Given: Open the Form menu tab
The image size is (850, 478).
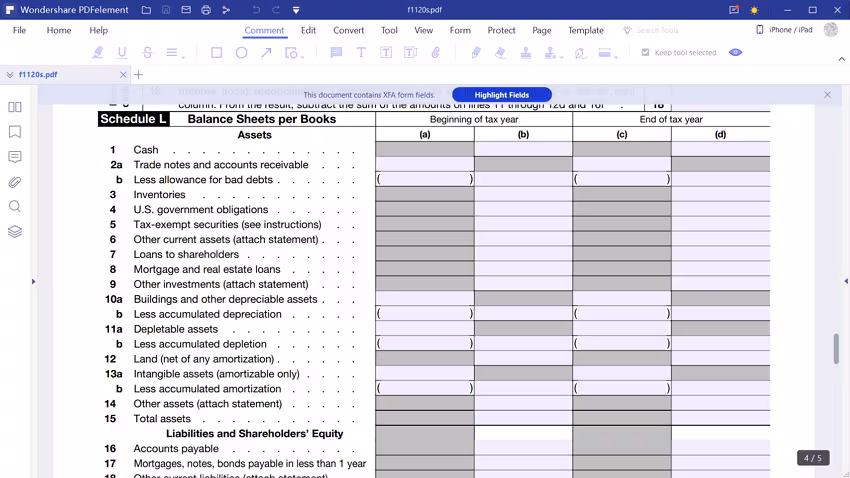Looking at the screenshot, I should [460, 30].
